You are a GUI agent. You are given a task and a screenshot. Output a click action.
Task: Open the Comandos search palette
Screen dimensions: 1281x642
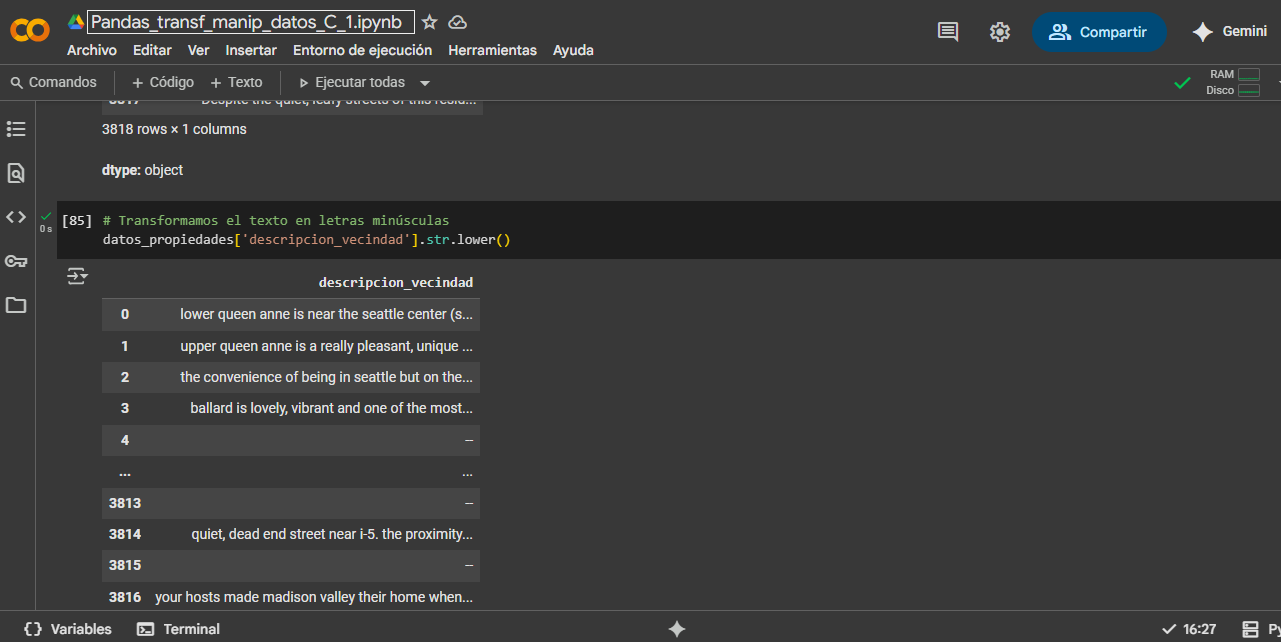(54, 82)
